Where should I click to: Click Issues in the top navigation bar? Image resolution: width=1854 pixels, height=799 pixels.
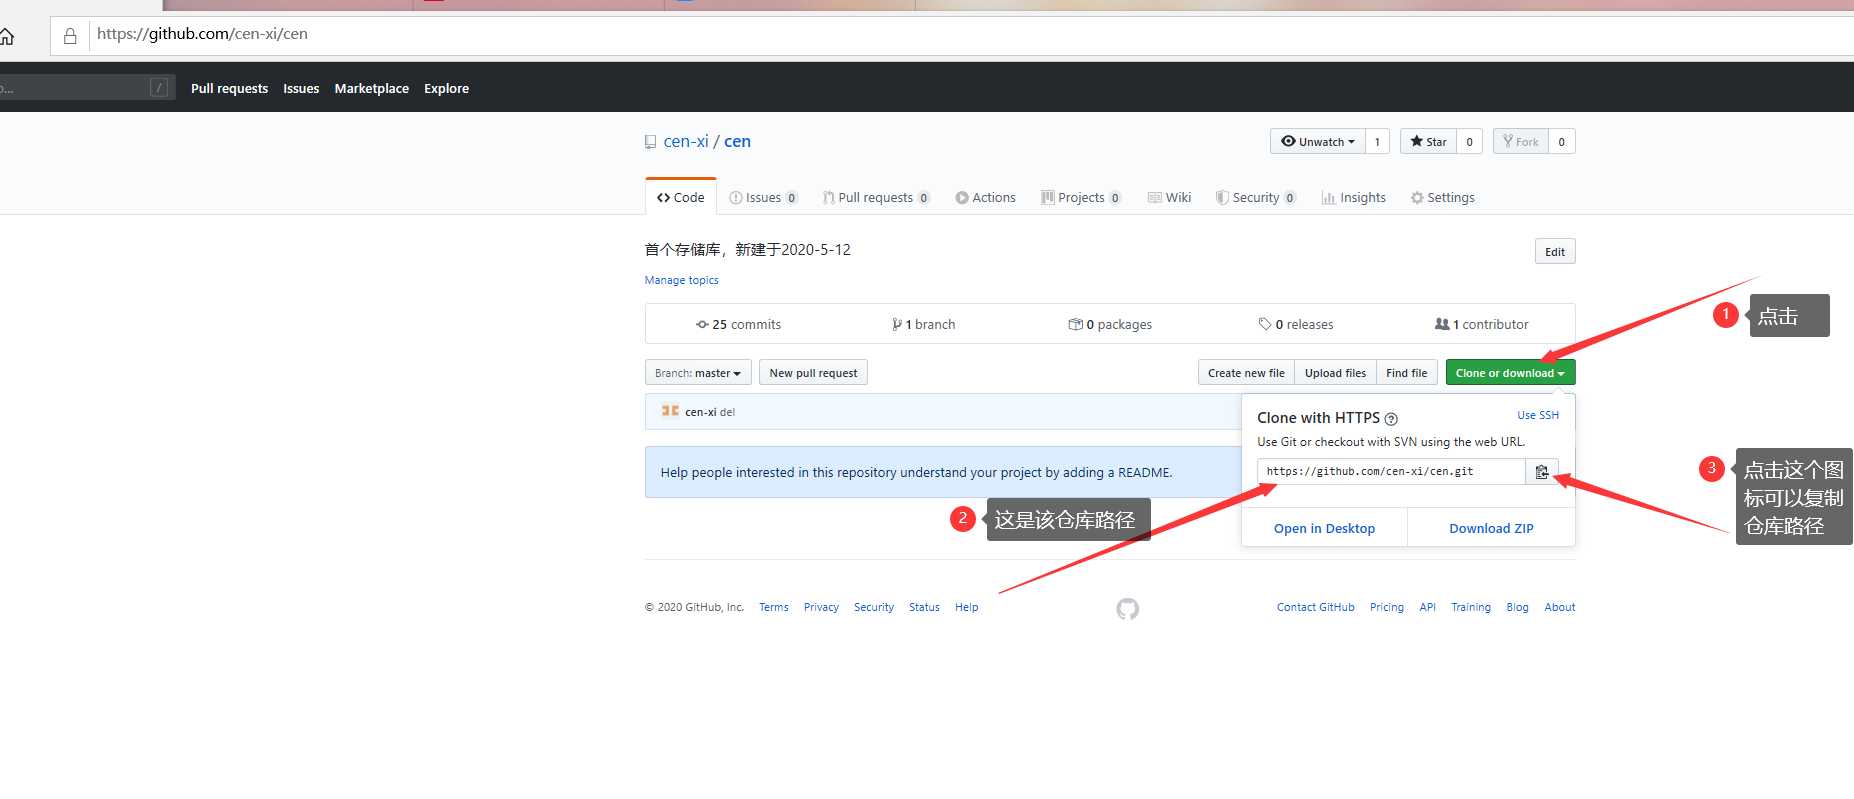click(x=301, y=88)
